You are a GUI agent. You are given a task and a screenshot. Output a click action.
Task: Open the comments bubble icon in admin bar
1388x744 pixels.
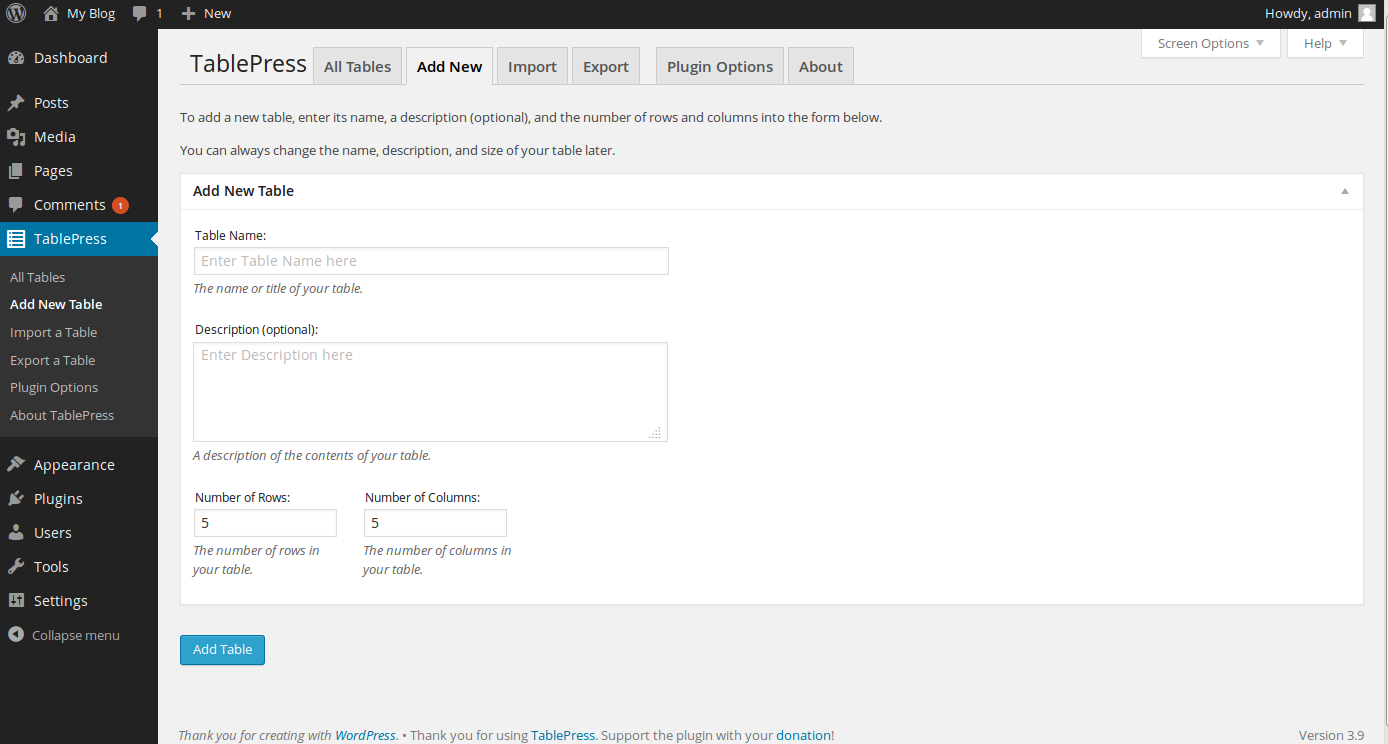click(141, 14)
